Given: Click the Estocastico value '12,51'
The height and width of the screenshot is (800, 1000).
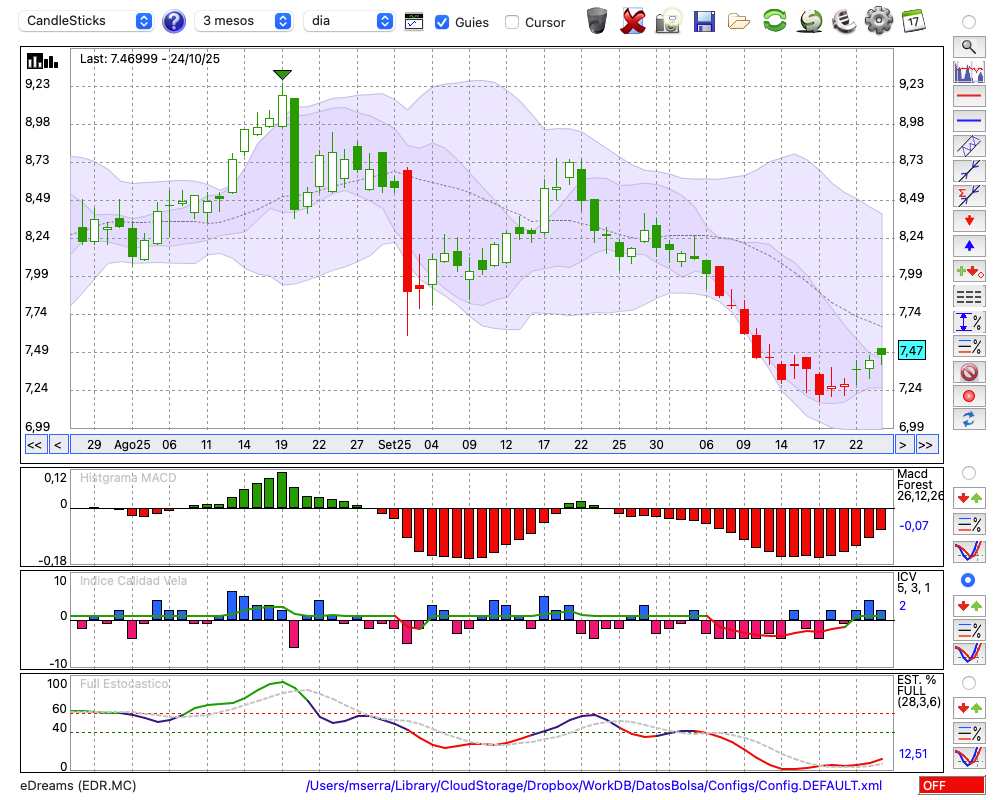Looking at the screenshot, I should point(913,754).
